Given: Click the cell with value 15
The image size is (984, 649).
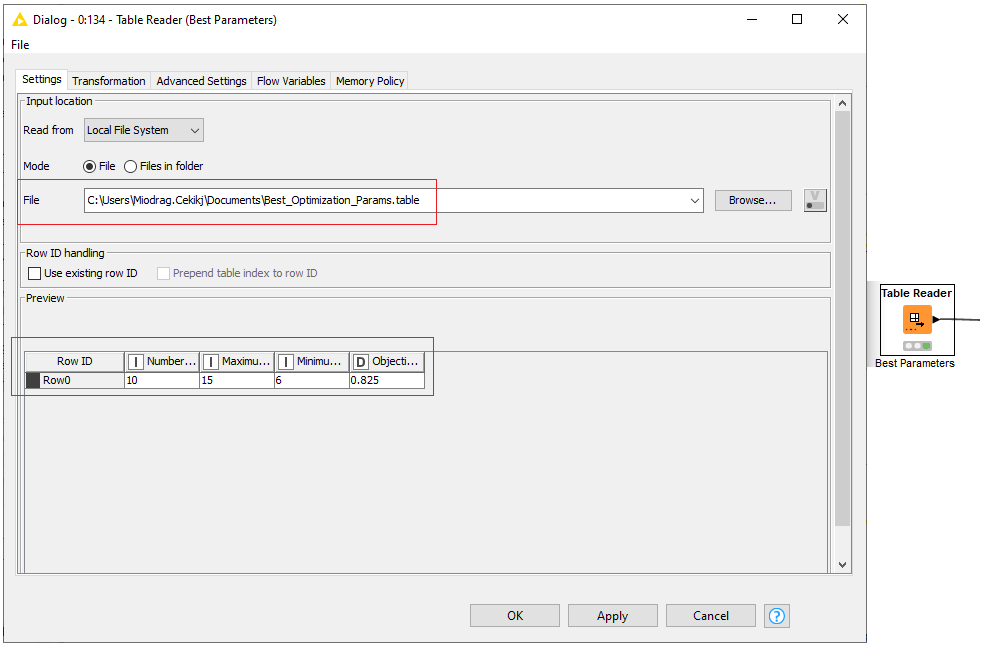Looking at the screenshot, I should (x=237, y=380).
